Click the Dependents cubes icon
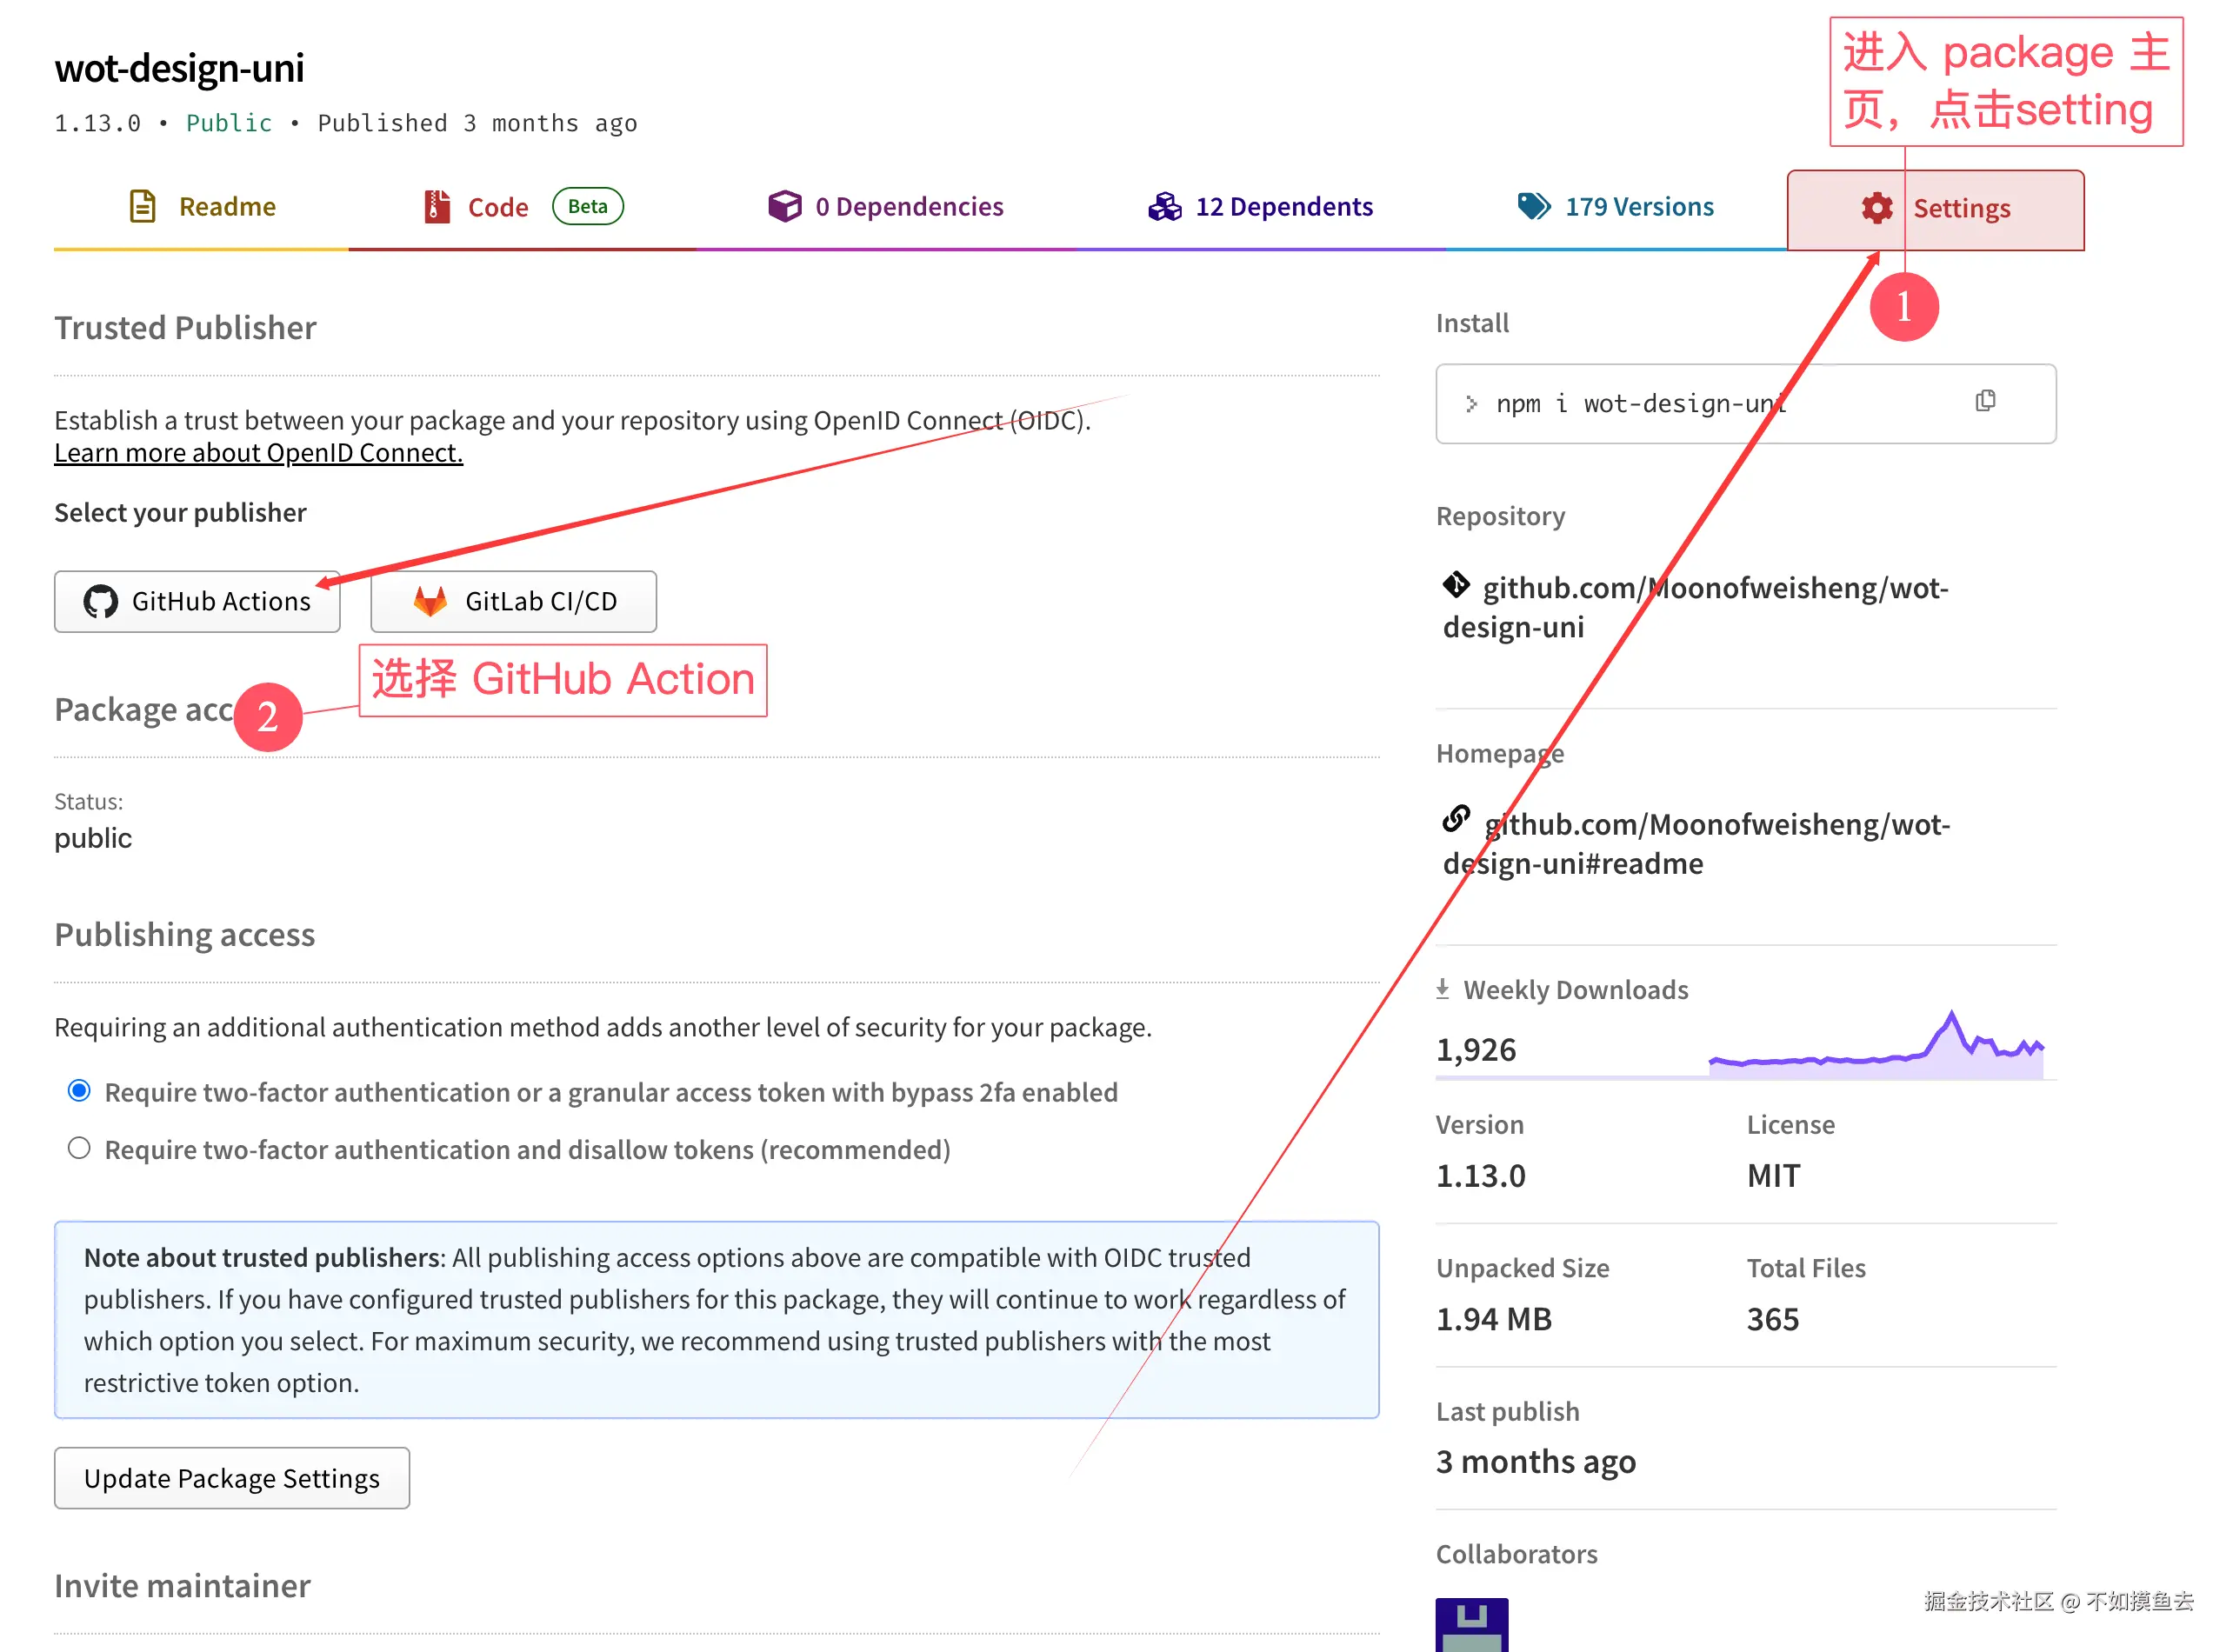The width and height of the screenshot is (2233, 1652). (1164, 206)
